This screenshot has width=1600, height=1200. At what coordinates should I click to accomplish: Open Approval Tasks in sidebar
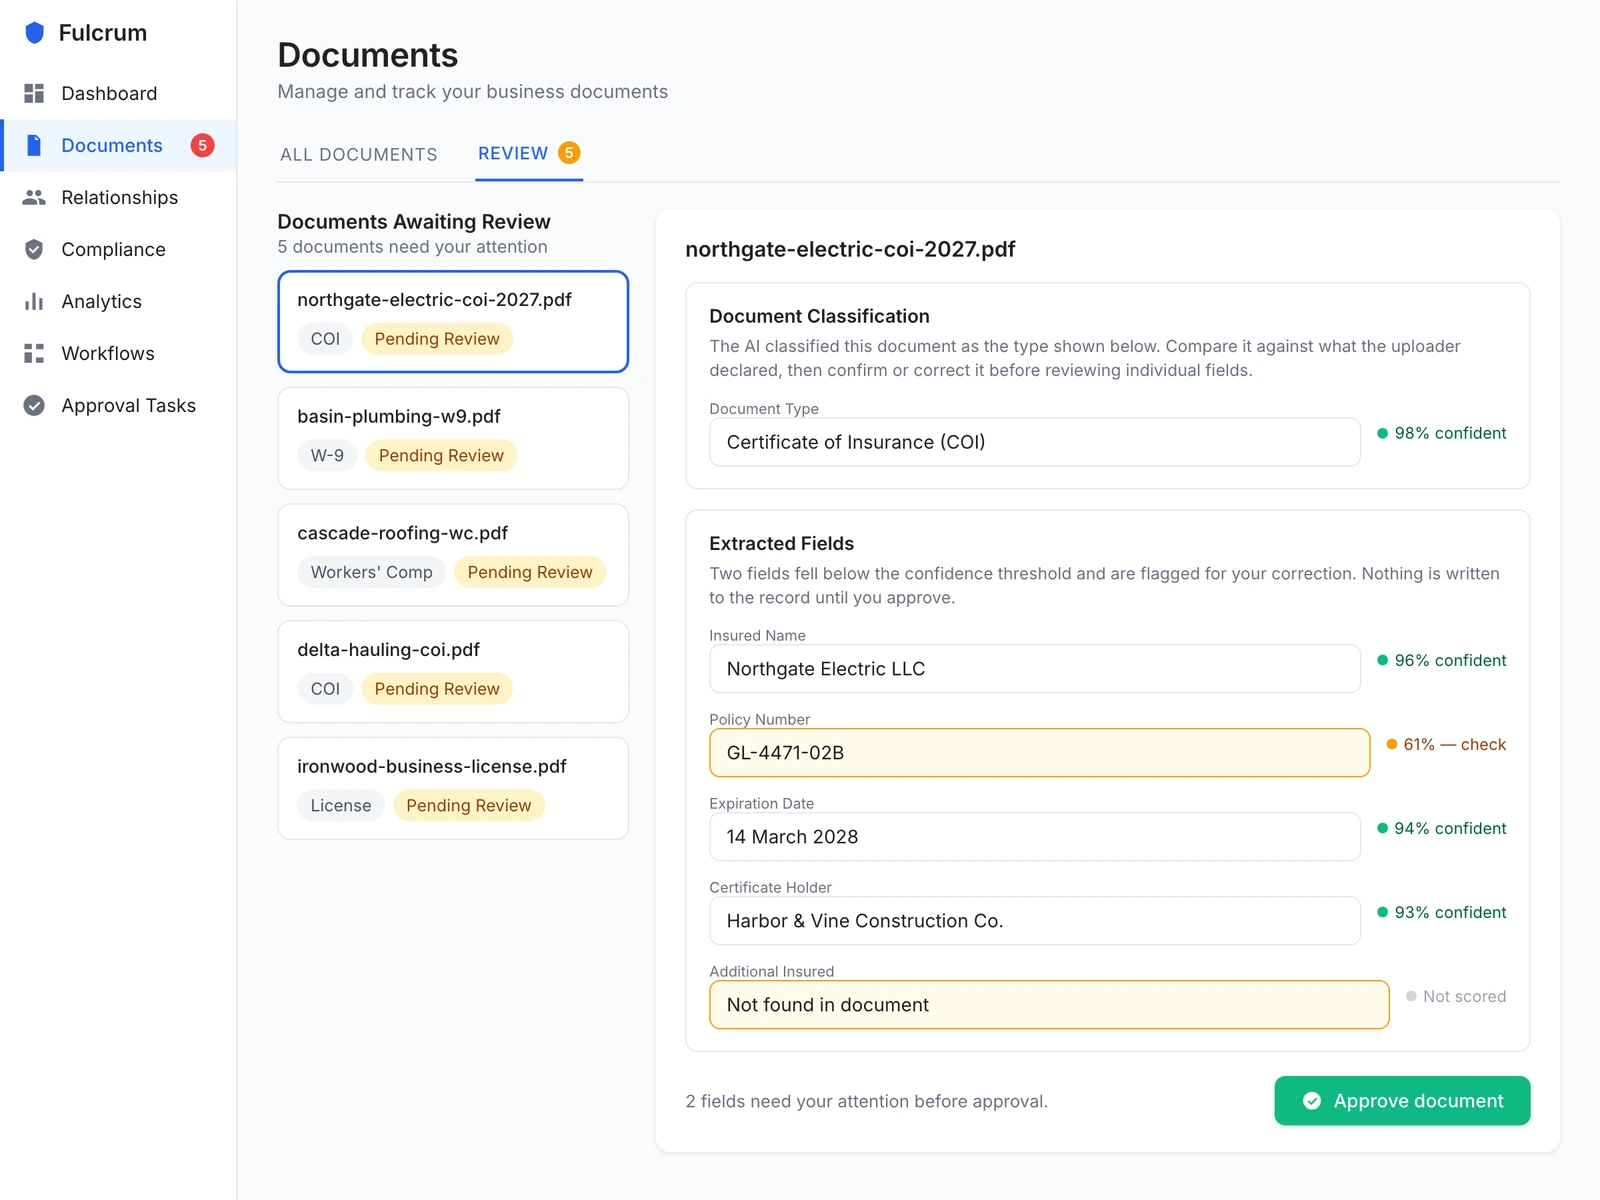pos(119,405)
